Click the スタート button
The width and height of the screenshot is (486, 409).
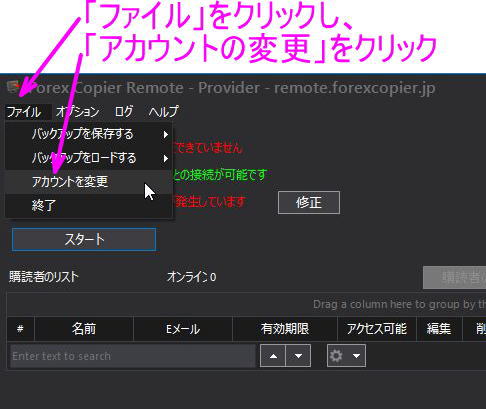coord(84,239)
